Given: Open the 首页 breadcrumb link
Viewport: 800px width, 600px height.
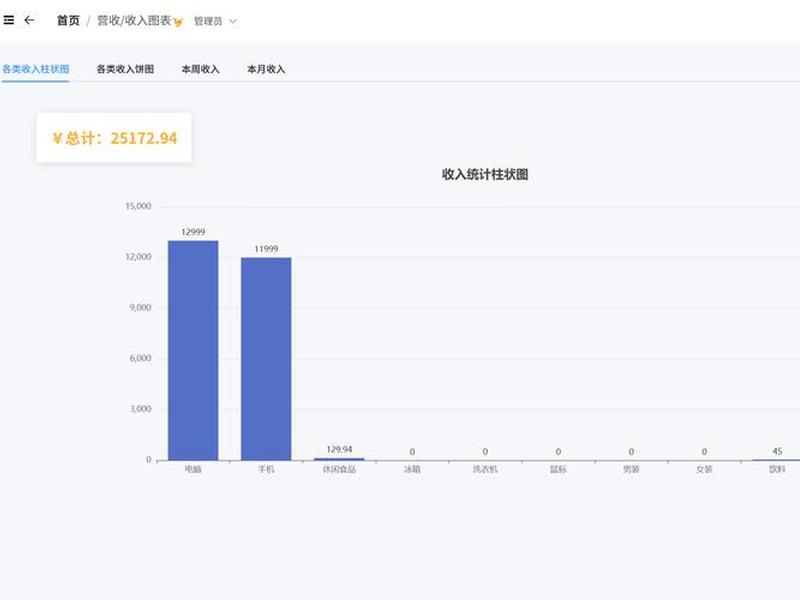Looking at the screenshot, I should point(68,21).
